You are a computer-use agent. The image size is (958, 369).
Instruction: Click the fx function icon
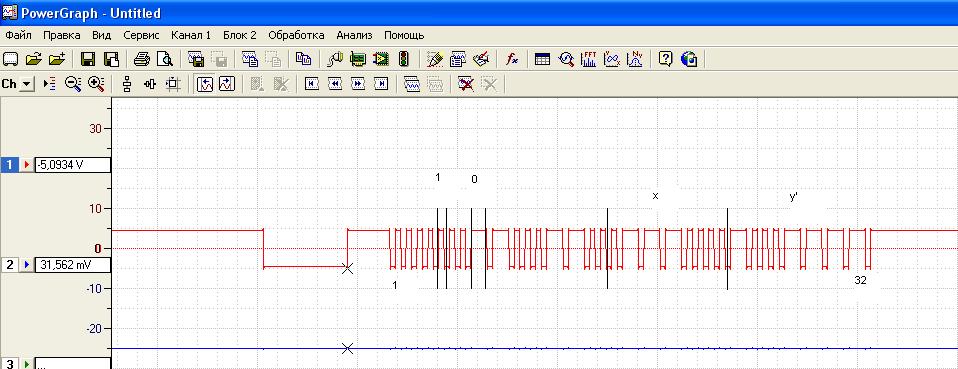(x=512, y=59)
